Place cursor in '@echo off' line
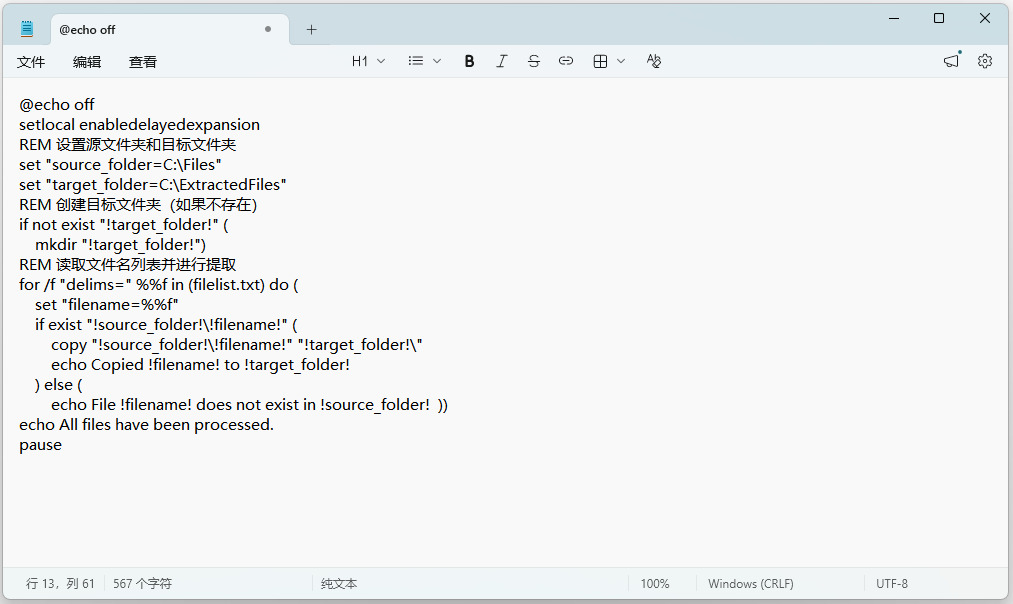This screenshot has height=604, width=1013. coord(57,105)
